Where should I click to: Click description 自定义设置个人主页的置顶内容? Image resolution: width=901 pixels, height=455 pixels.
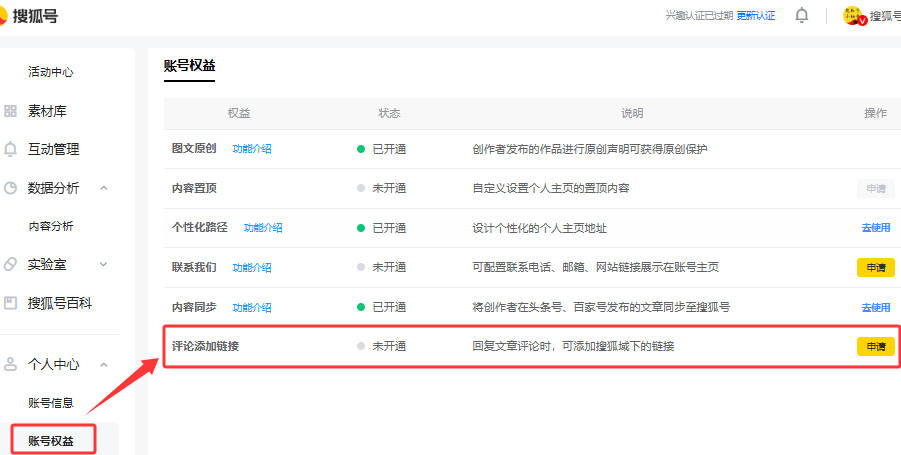point(550,188)
